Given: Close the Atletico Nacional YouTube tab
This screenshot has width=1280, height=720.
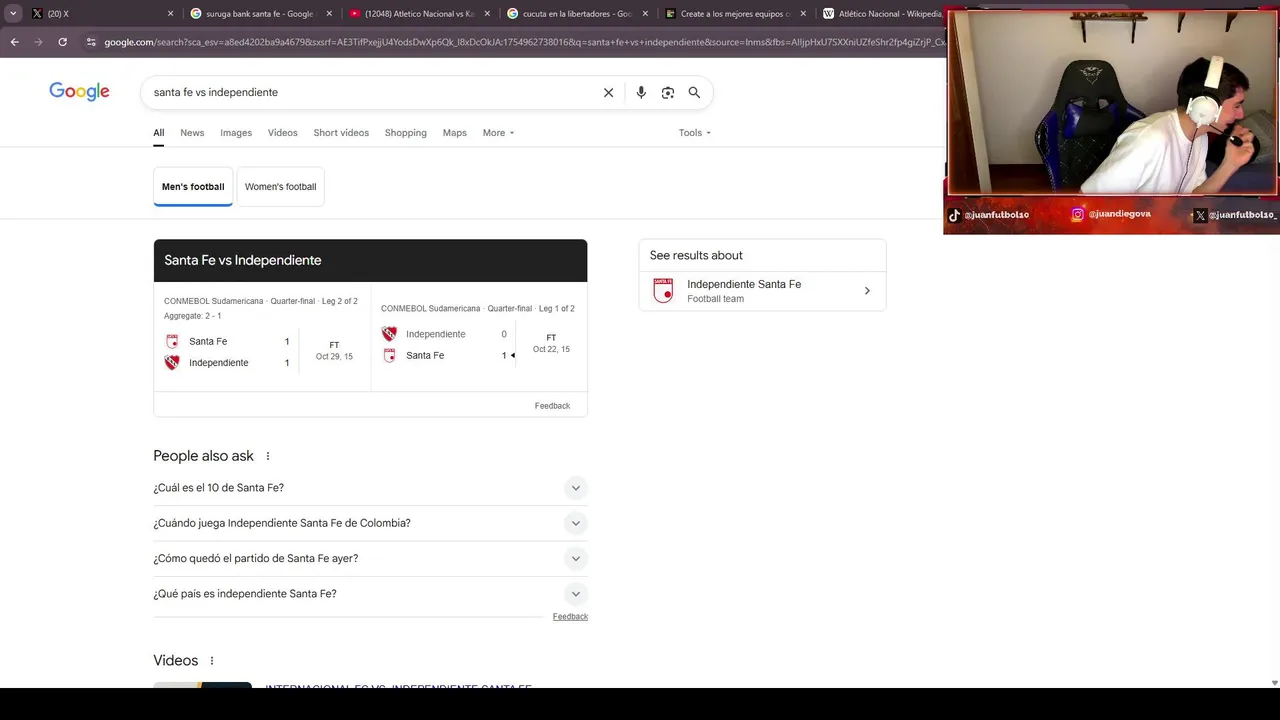Looking at the screenshot, I should coord(487,14).
